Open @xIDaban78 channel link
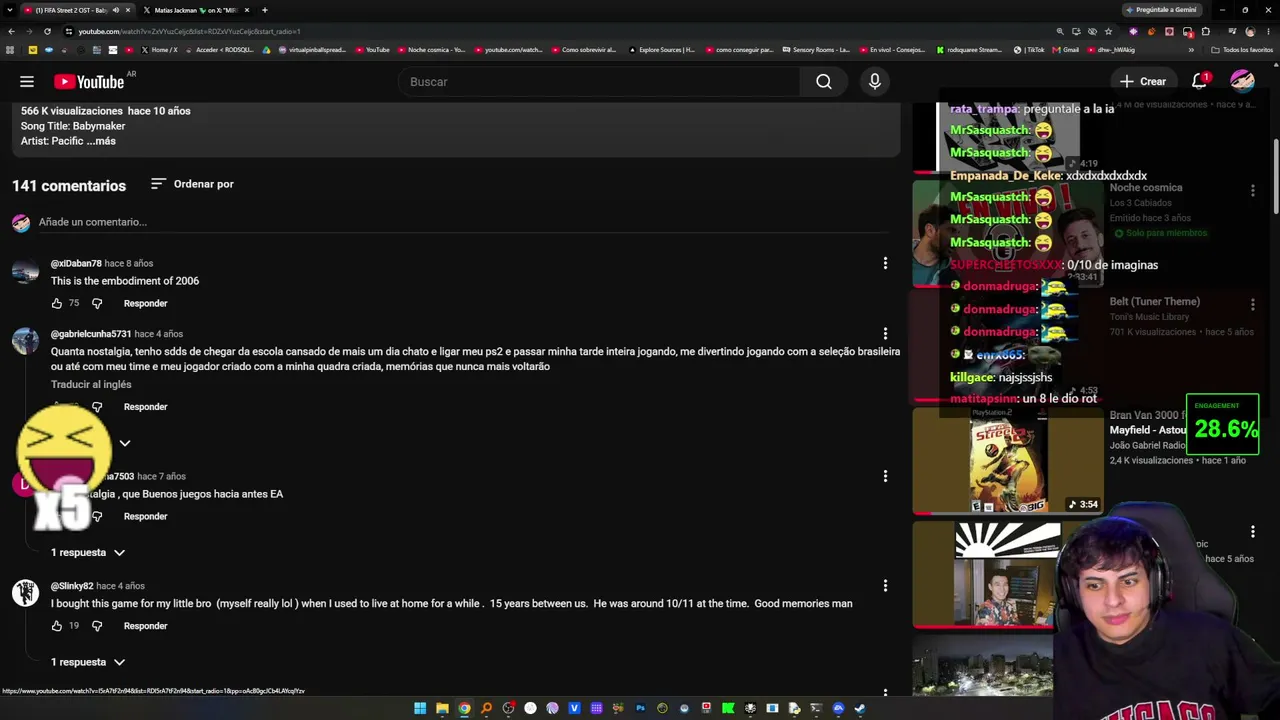This screenshot has width=1280, height=720. tap(76, 263)
